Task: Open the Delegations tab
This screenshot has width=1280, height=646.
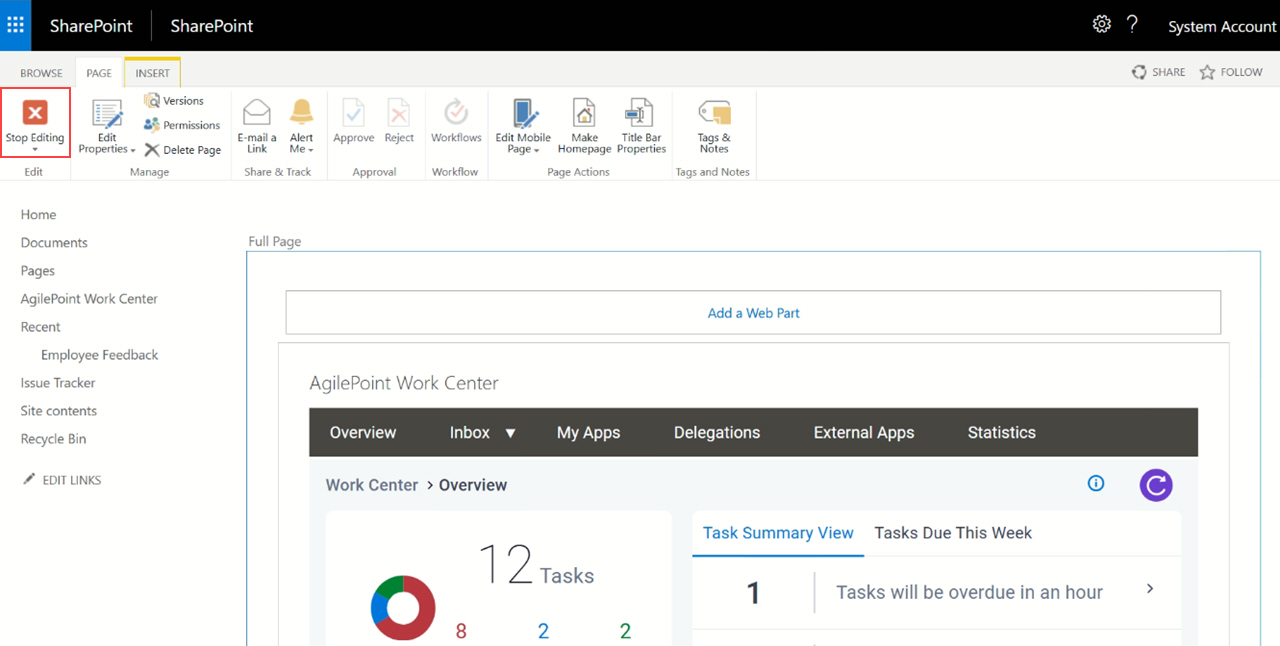Action: point(717,433)
